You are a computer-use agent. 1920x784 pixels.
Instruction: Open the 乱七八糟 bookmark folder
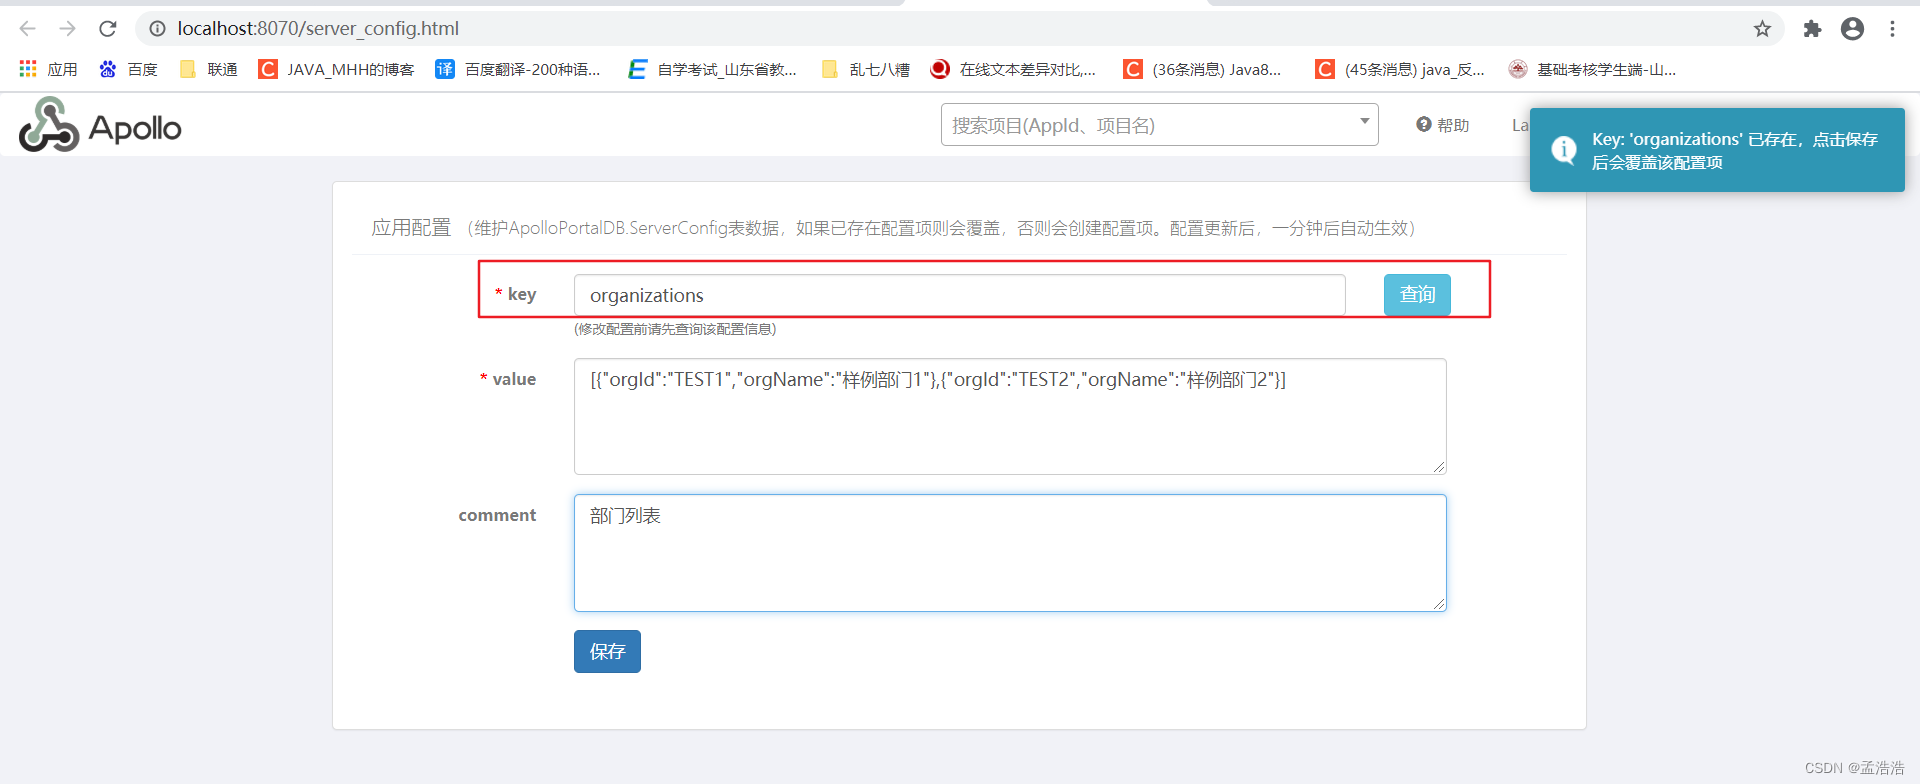click(x=865, y=69)
